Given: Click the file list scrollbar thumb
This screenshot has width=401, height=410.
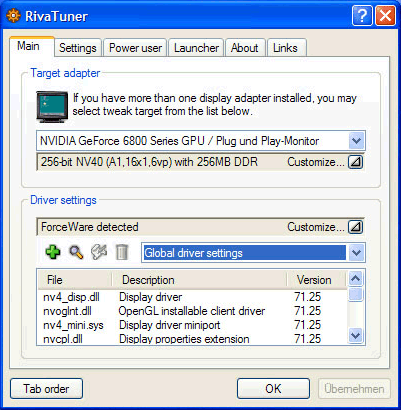Looking at the screenshot, I should click(x=355, y=294).
